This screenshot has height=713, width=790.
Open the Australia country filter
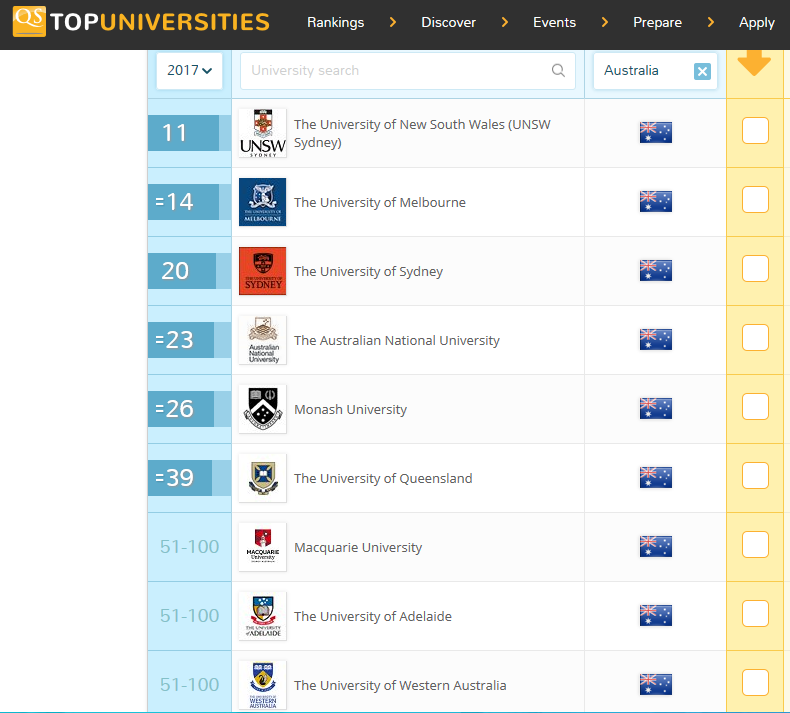pyautogui.click(x=655, y=71)
